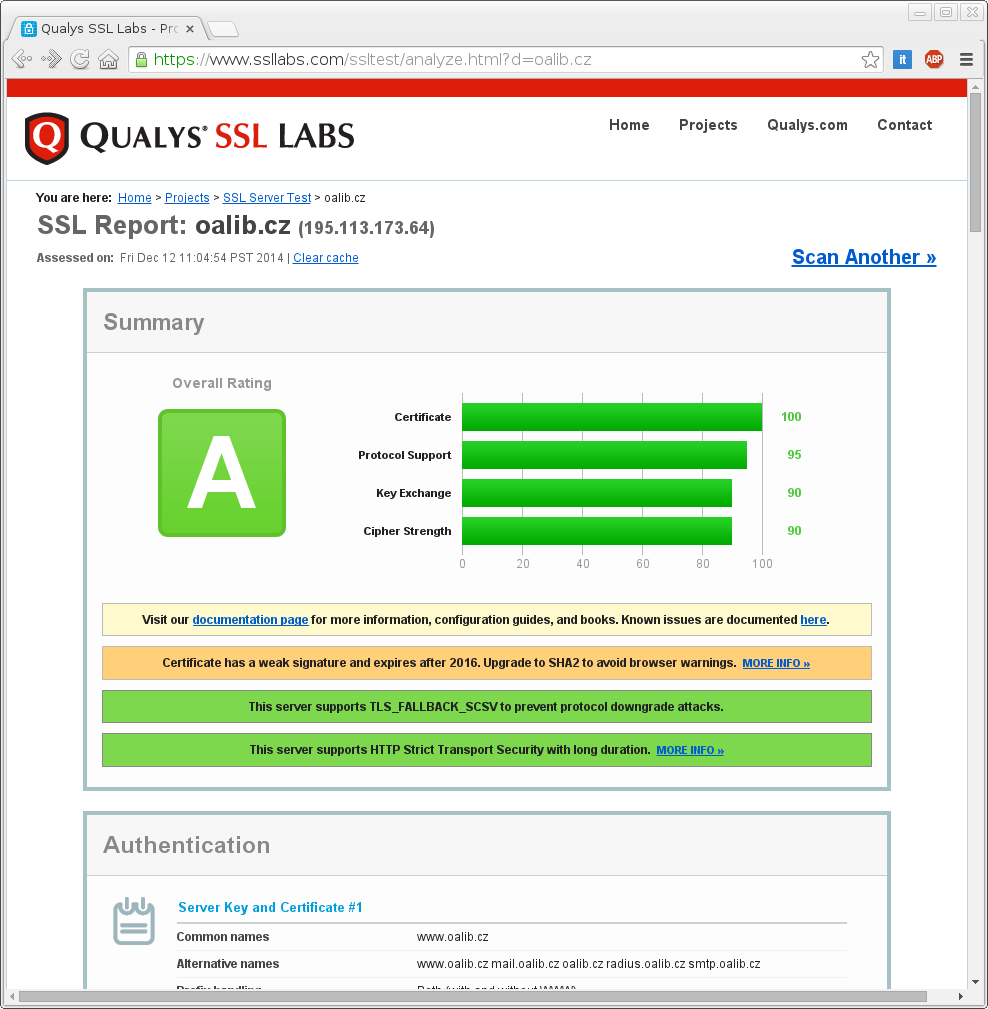This screenshot has height=1009, width=988.
Task: Click the Certificate score value 100
Action: [x=791, y=417]
